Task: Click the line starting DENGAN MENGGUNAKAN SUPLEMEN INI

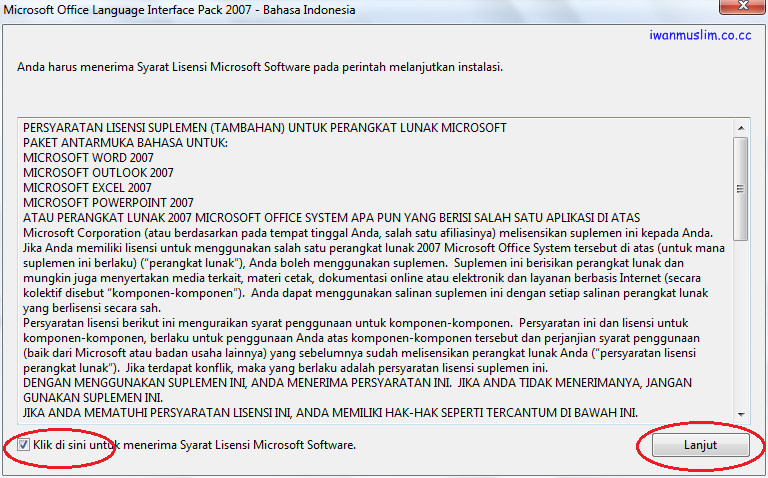Action: [x=358, y=383]
